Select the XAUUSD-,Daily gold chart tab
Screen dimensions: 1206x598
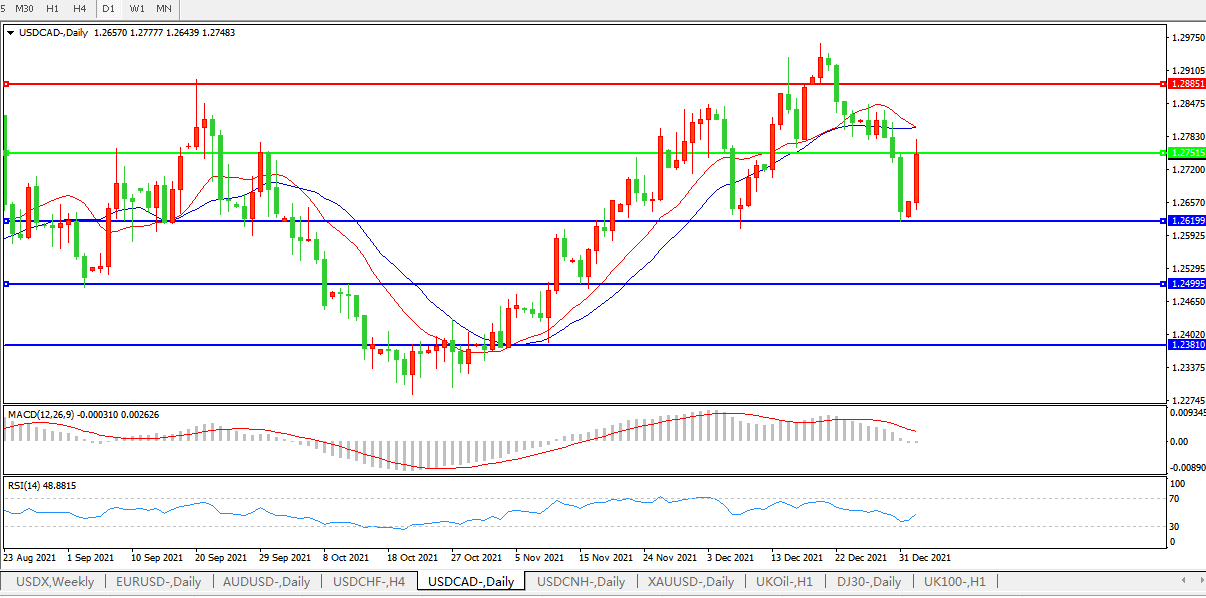690,582
